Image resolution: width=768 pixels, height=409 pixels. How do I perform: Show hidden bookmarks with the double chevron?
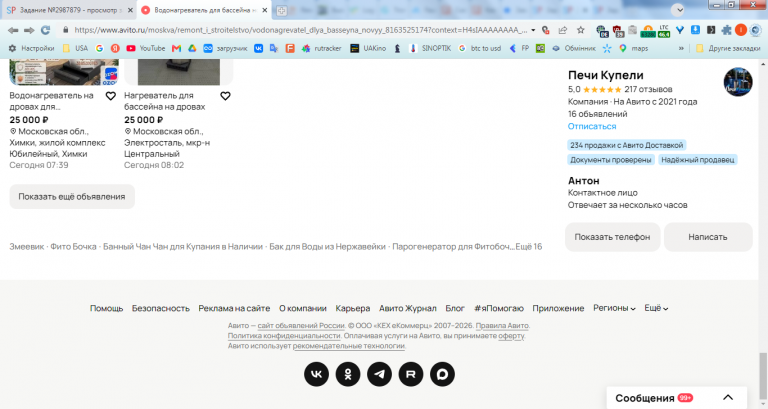[681, 48]
